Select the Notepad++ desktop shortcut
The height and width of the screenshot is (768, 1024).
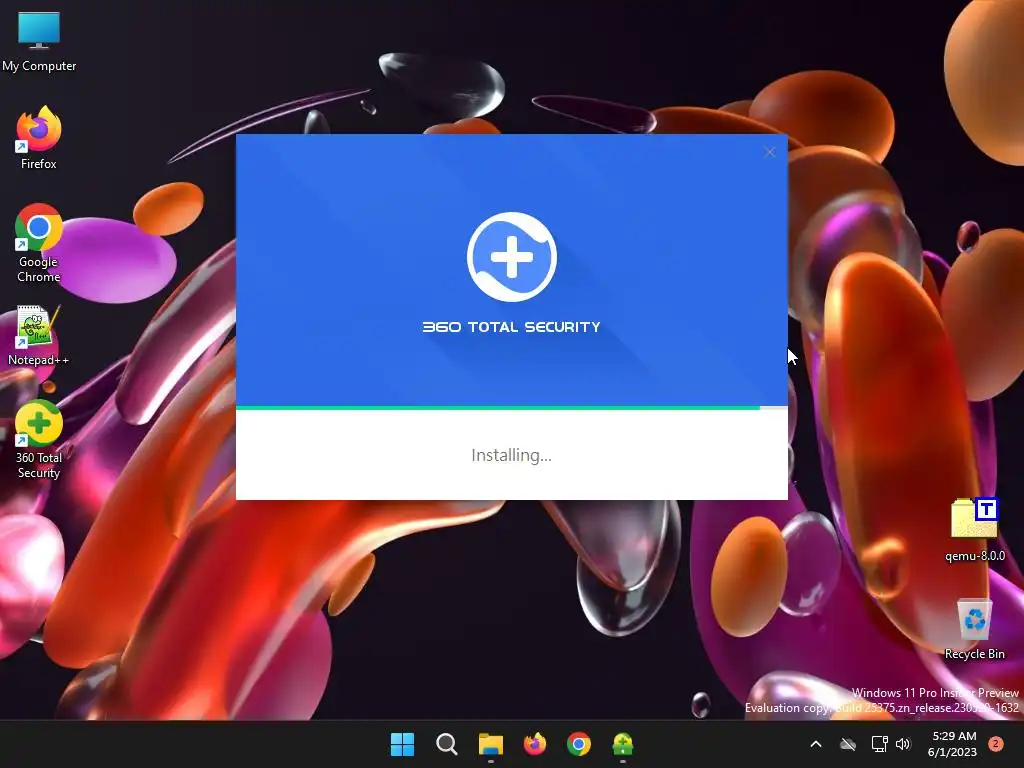coord(39,335)
